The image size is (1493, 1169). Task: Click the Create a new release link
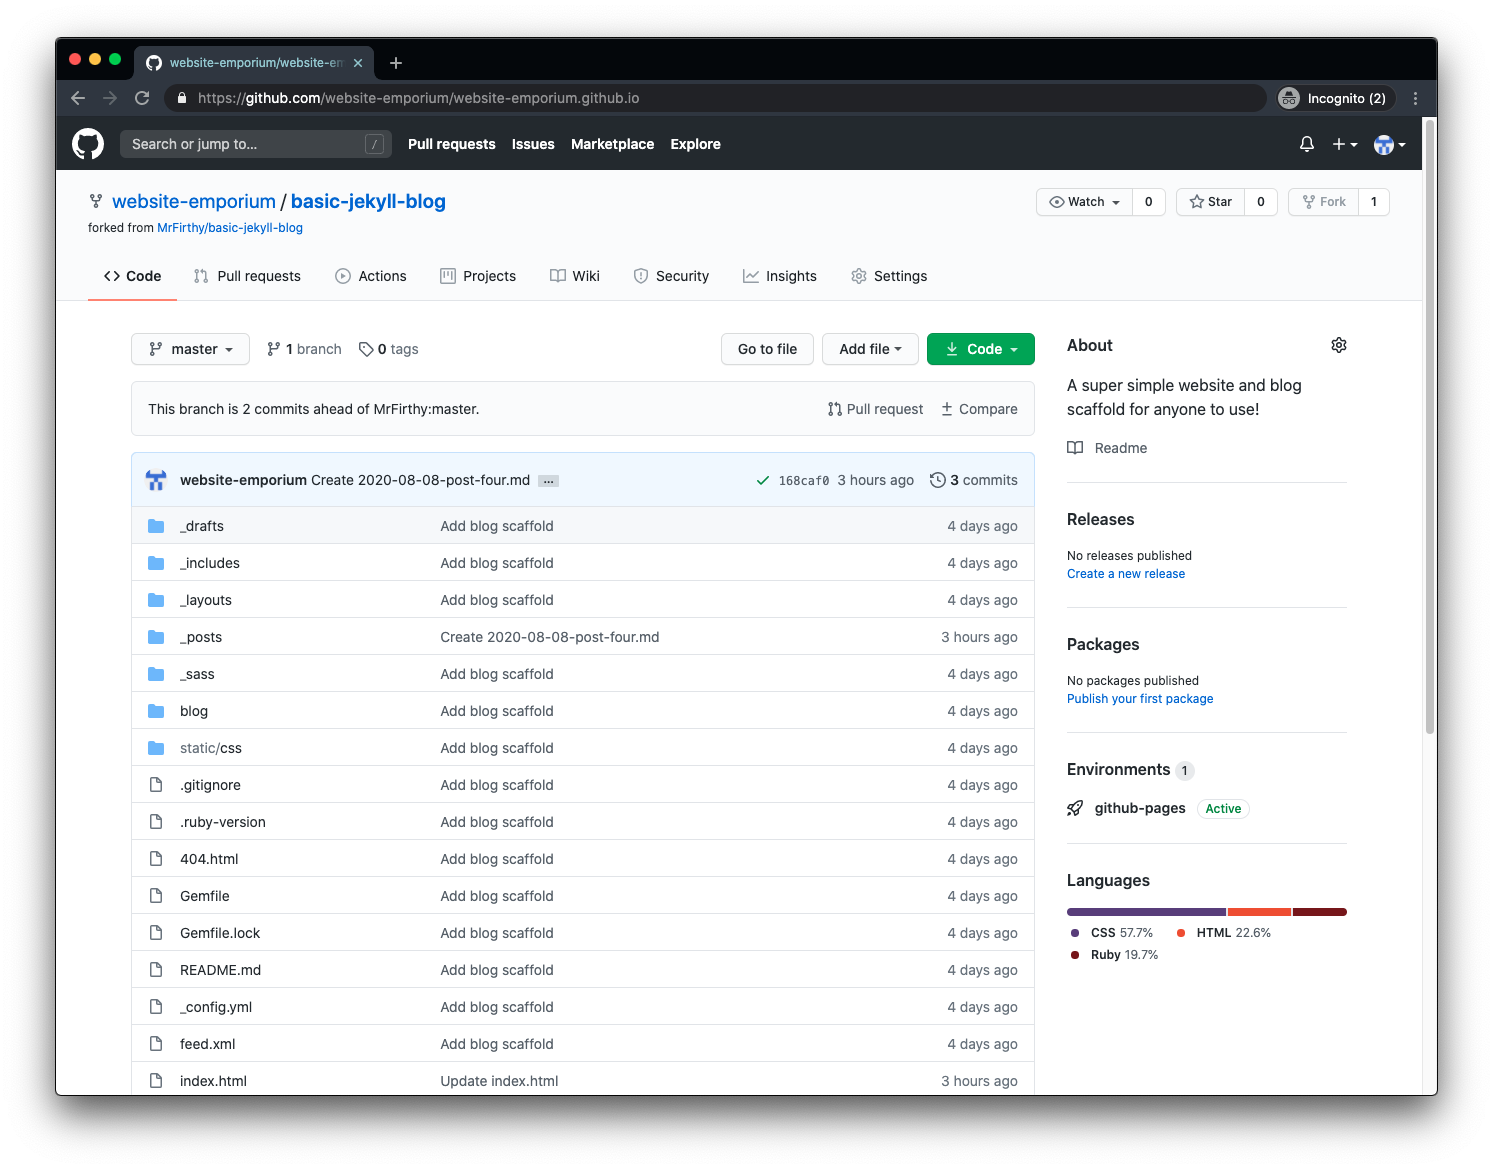pos(1126,574)
